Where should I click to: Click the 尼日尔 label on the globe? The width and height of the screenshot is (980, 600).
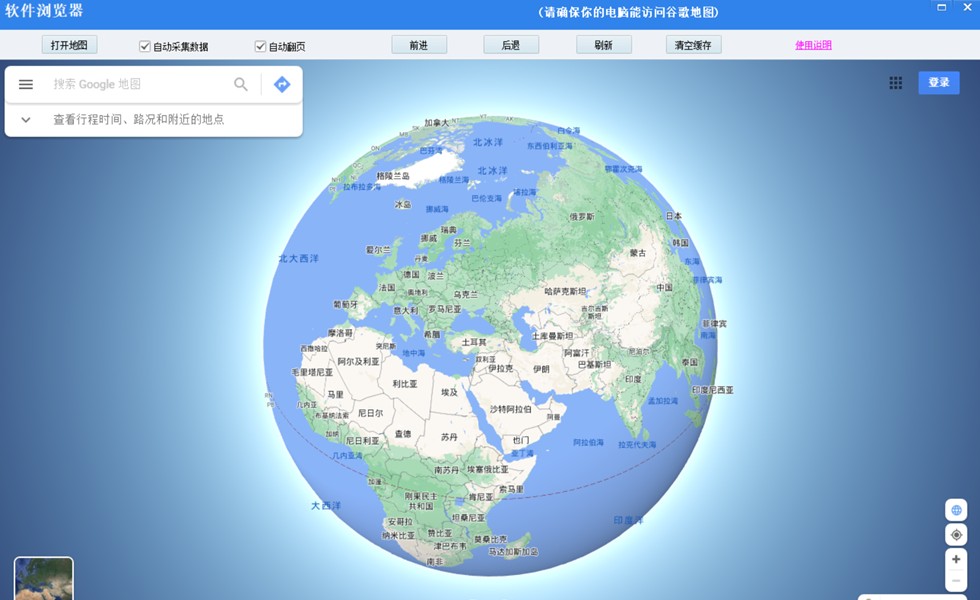370,413
